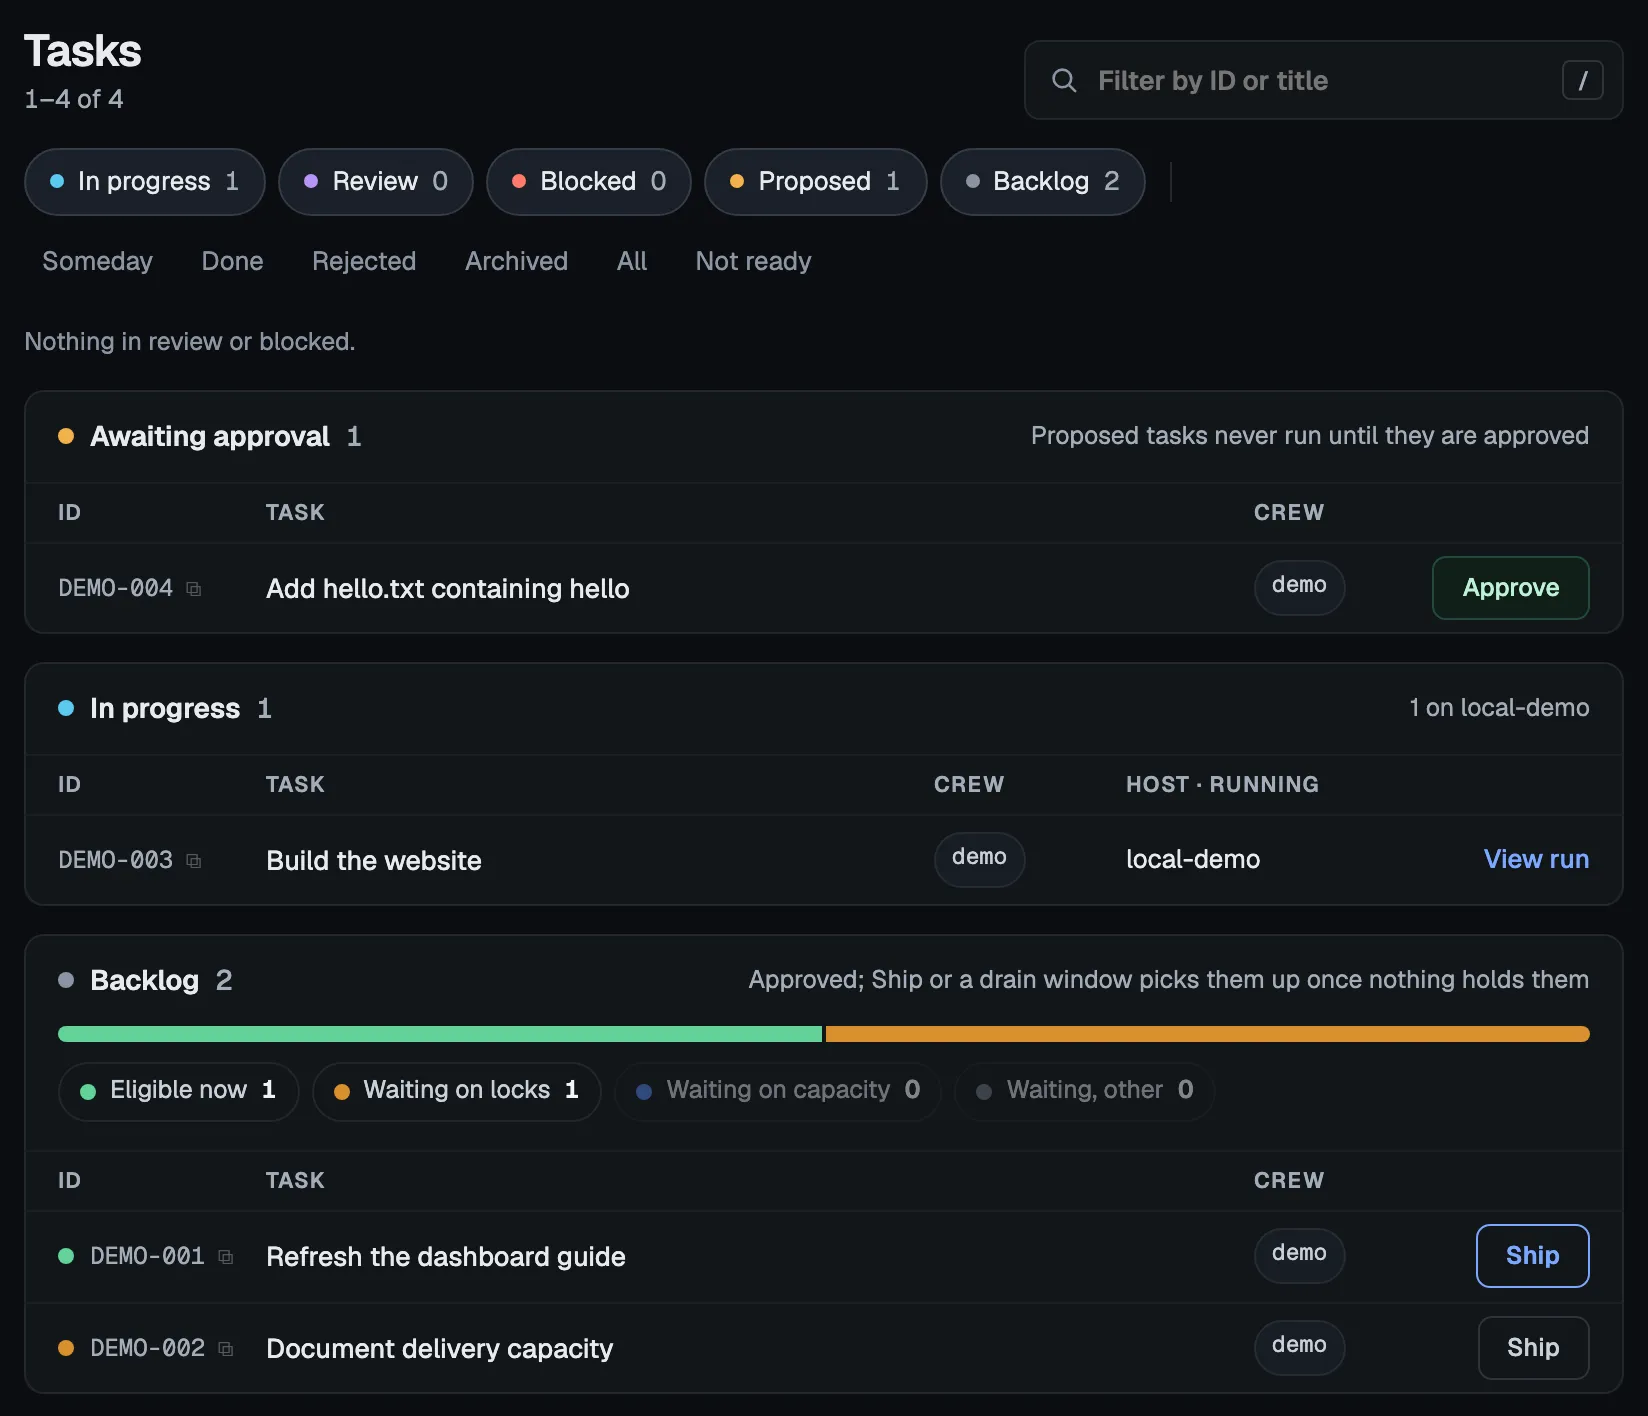The height and width of the screenshot is (1416, 1648).
Task: Click the demo crew tag for DEMO-003
Action: (x=980, y=860)
